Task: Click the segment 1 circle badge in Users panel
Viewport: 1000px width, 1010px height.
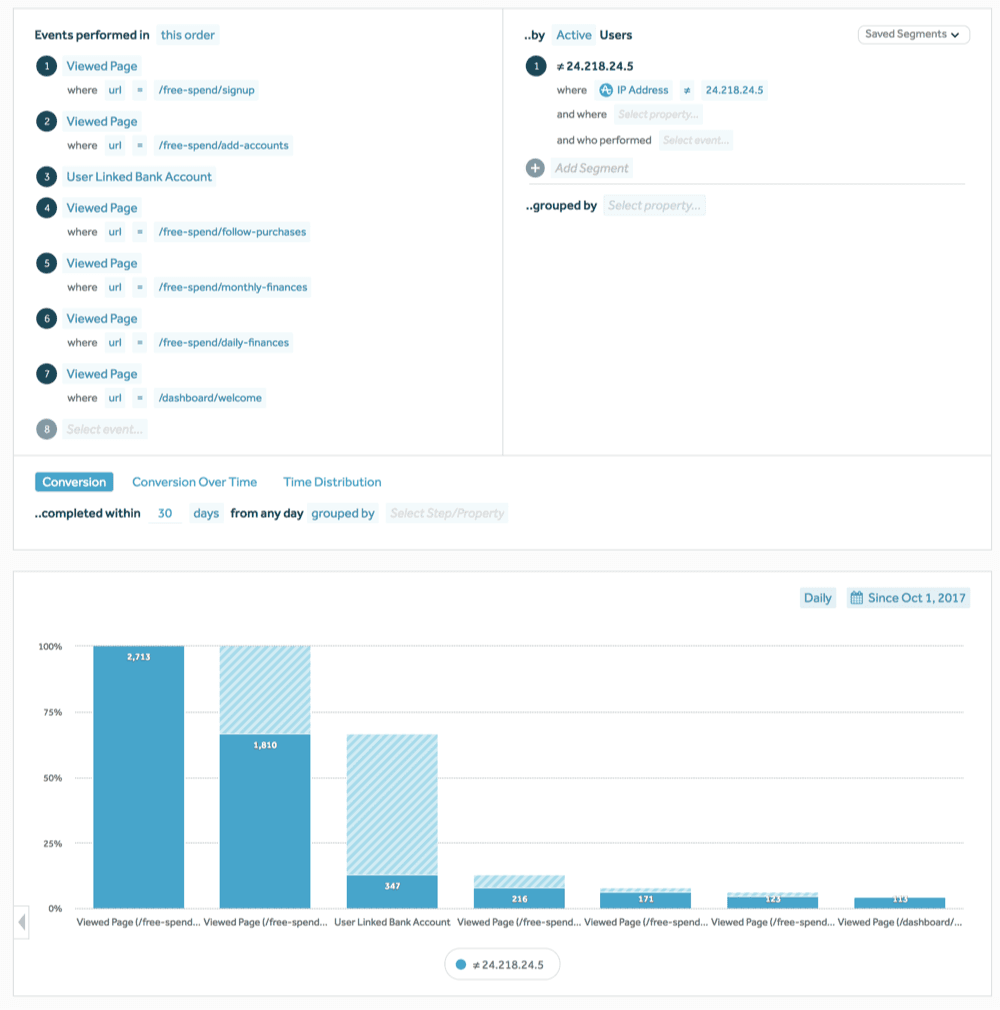Action: (x=535, y=66)
